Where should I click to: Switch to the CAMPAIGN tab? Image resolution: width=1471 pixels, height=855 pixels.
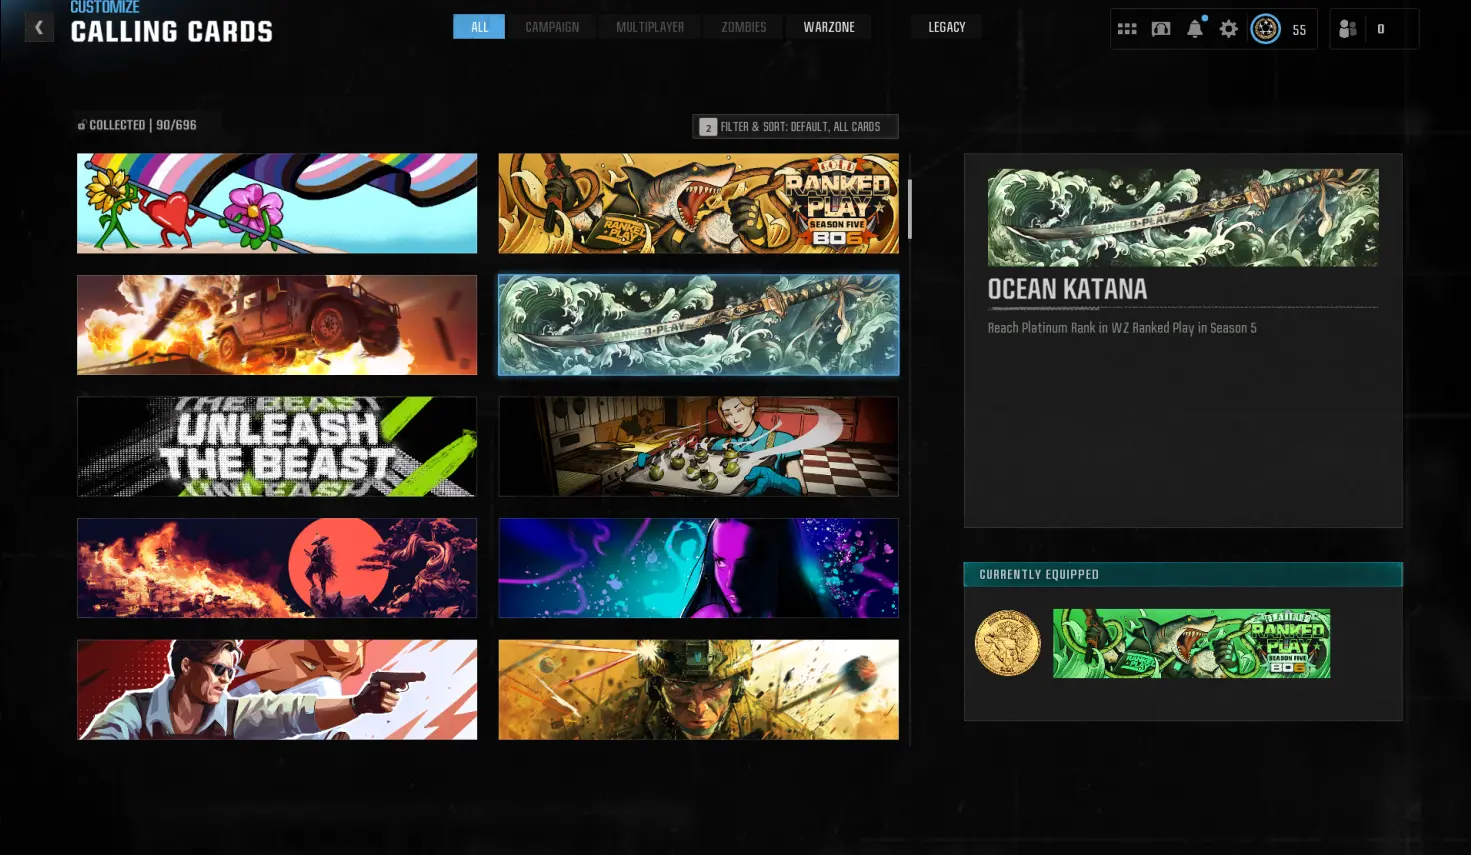552,27
